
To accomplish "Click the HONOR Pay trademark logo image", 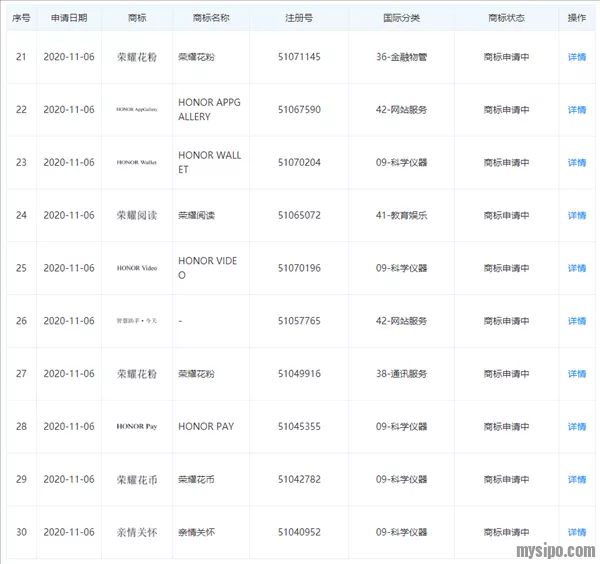I will 137,427.
